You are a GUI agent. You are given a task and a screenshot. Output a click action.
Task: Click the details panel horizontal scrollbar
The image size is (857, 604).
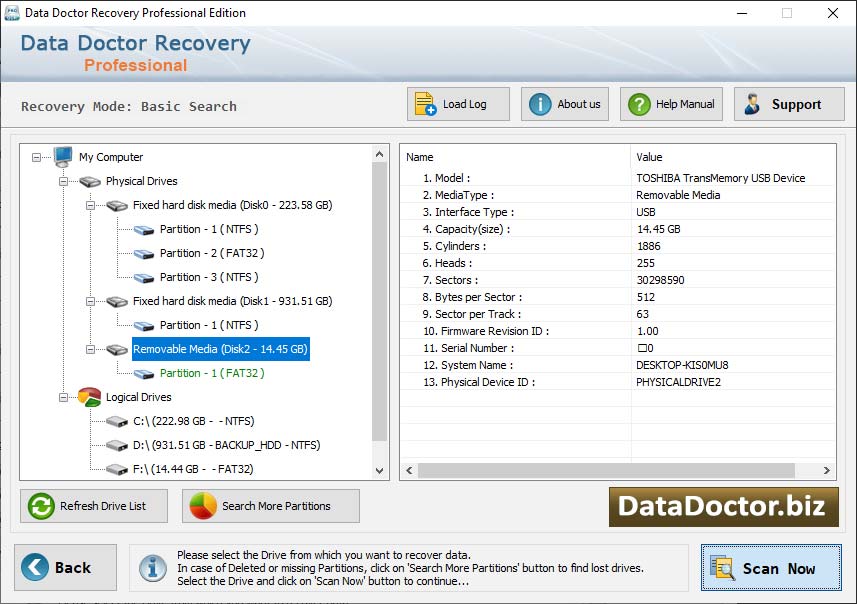(x=606, y=470)
